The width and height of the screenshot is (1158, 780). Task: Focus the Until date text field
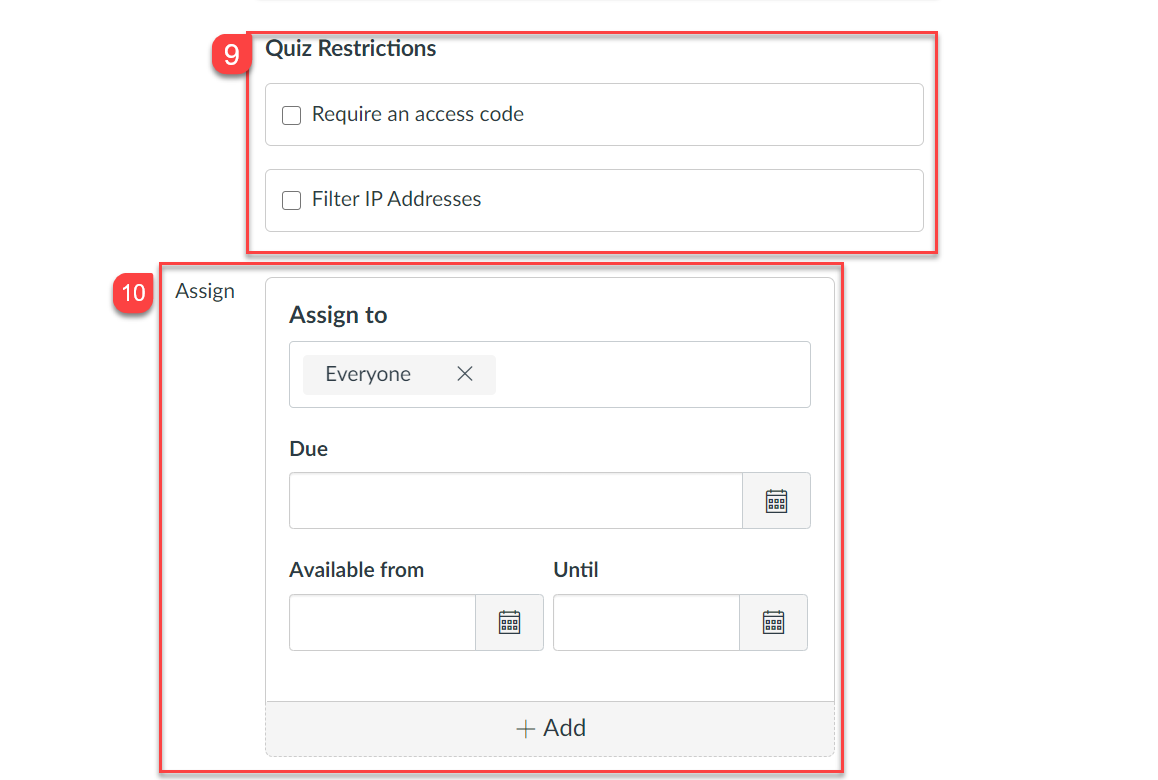coord(646,623)
